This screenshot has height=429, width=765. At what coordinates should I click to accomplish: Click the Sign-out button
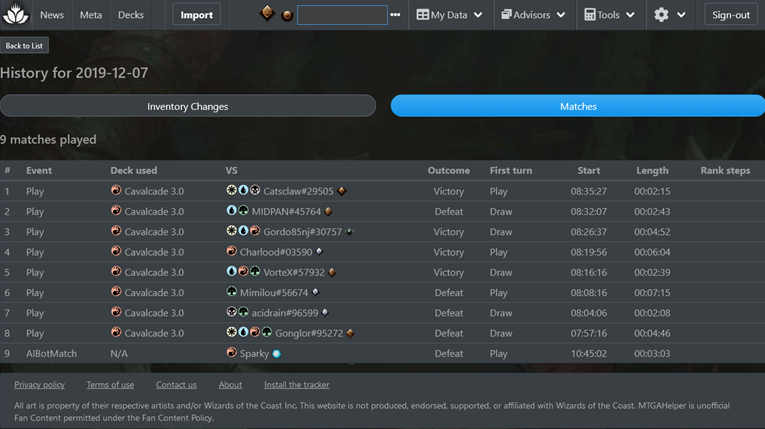(731, 15)
